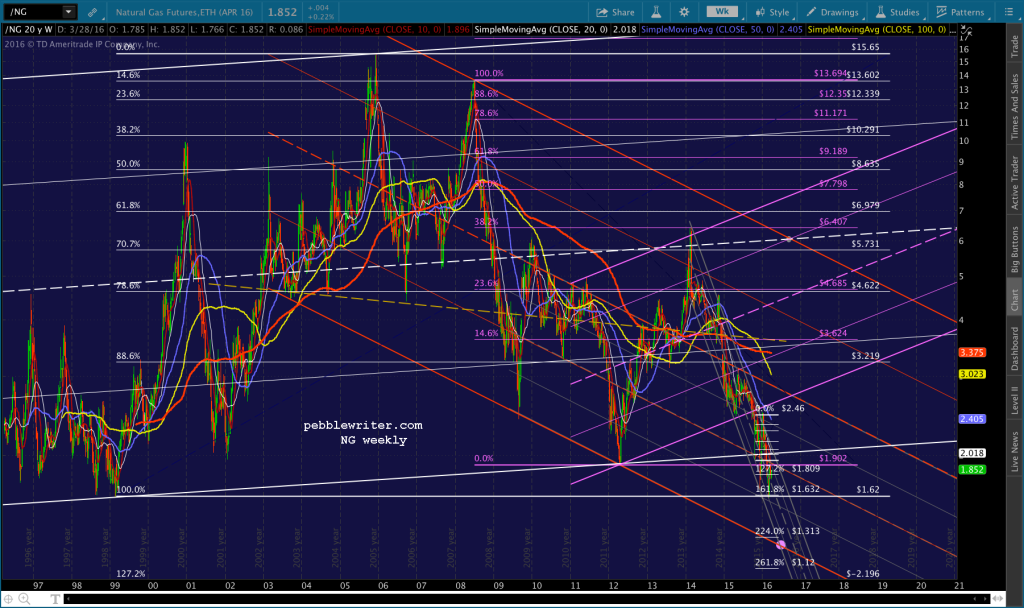Viewport: 1024px width, 608px height.
Task: Expand the /NG symbol dropdown arrow
Action: point(68,12)
